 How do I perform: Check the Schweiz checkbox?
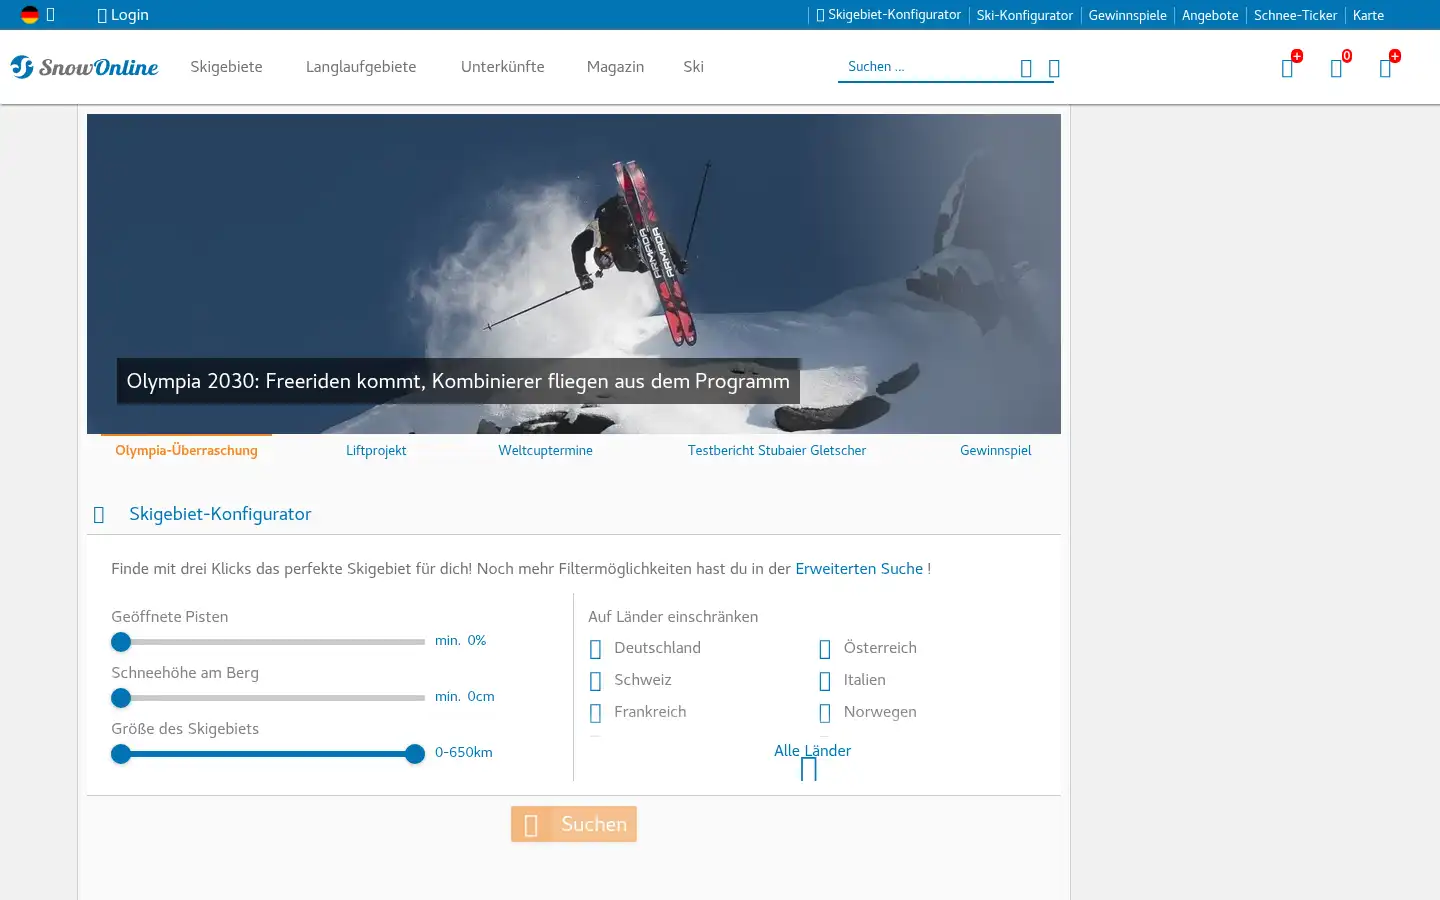click(x=596, y=681)
